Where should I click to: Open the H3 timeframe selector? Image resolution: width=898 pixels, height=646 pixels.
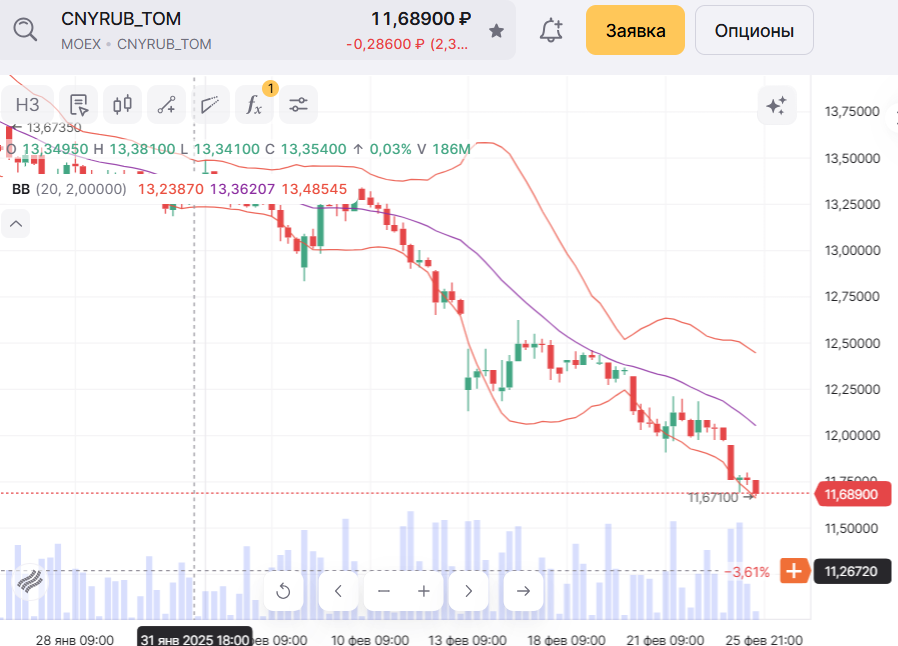28,104
